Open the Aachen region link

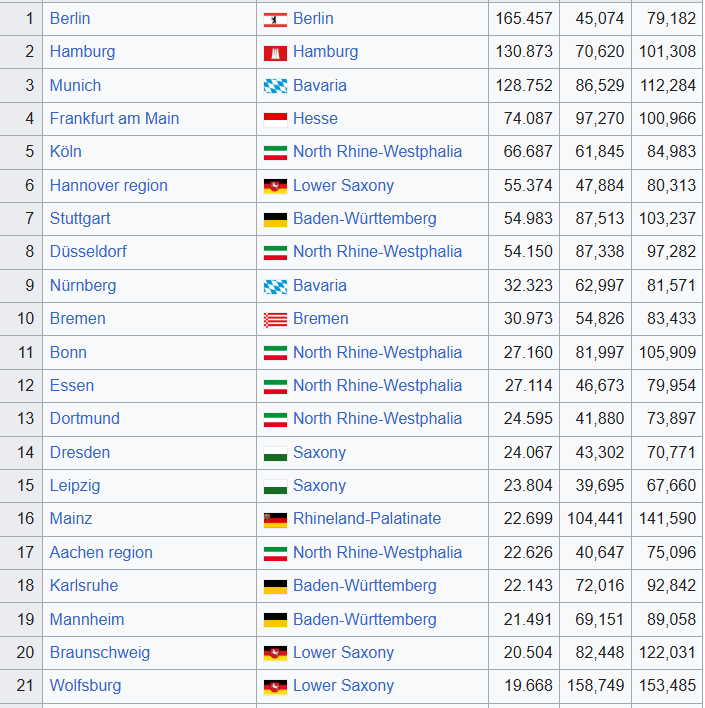pyautogui.click(x=101, y=553)
